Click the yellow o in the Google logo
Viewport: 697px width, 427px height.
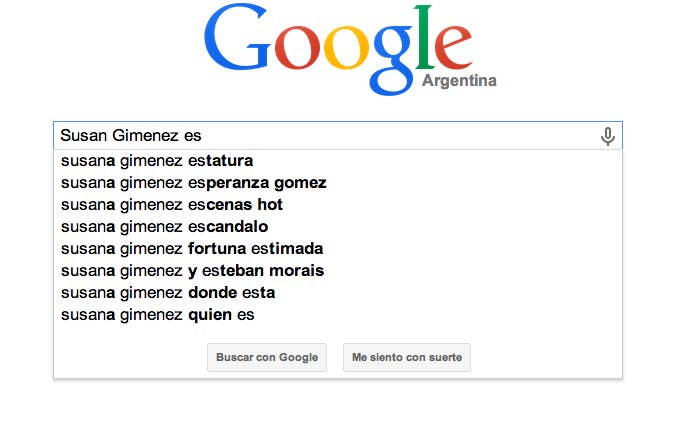[346, 48]
